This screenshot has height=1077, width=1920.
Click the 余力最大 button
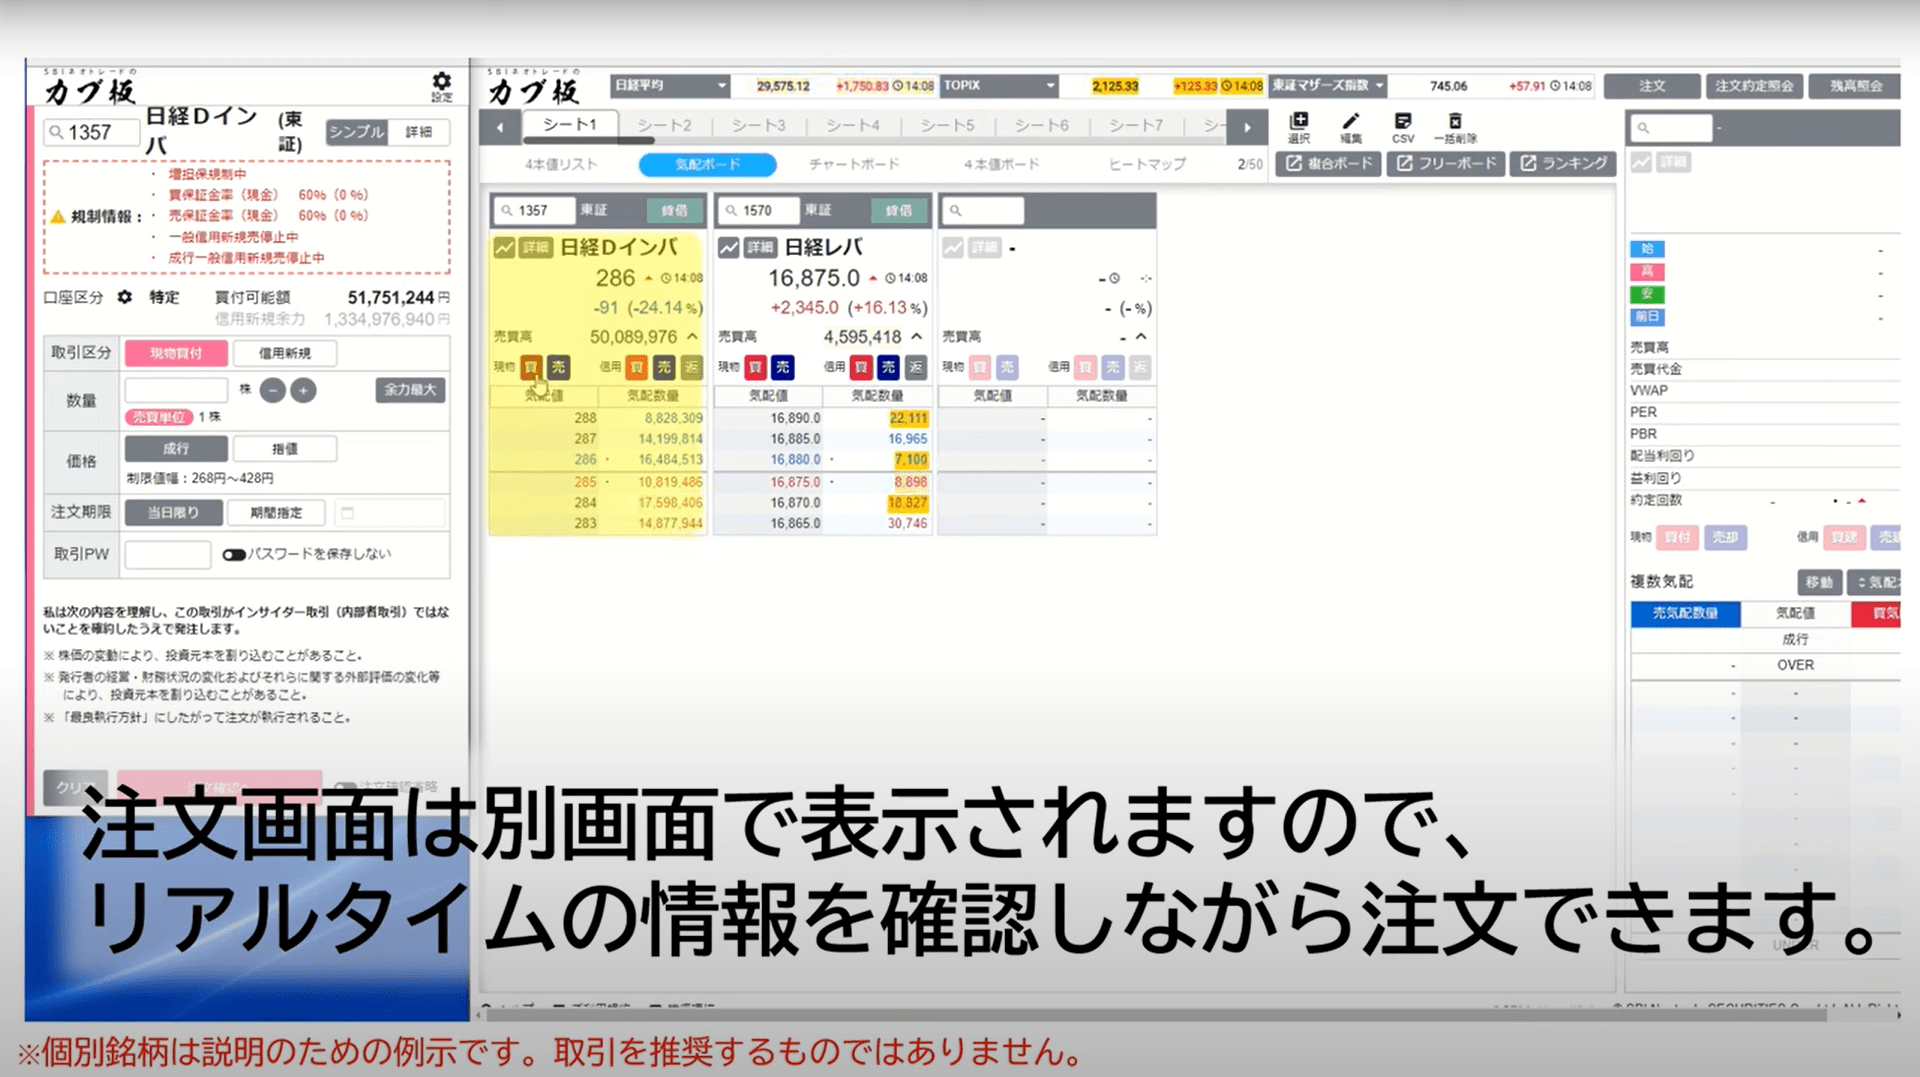[411, 390]
